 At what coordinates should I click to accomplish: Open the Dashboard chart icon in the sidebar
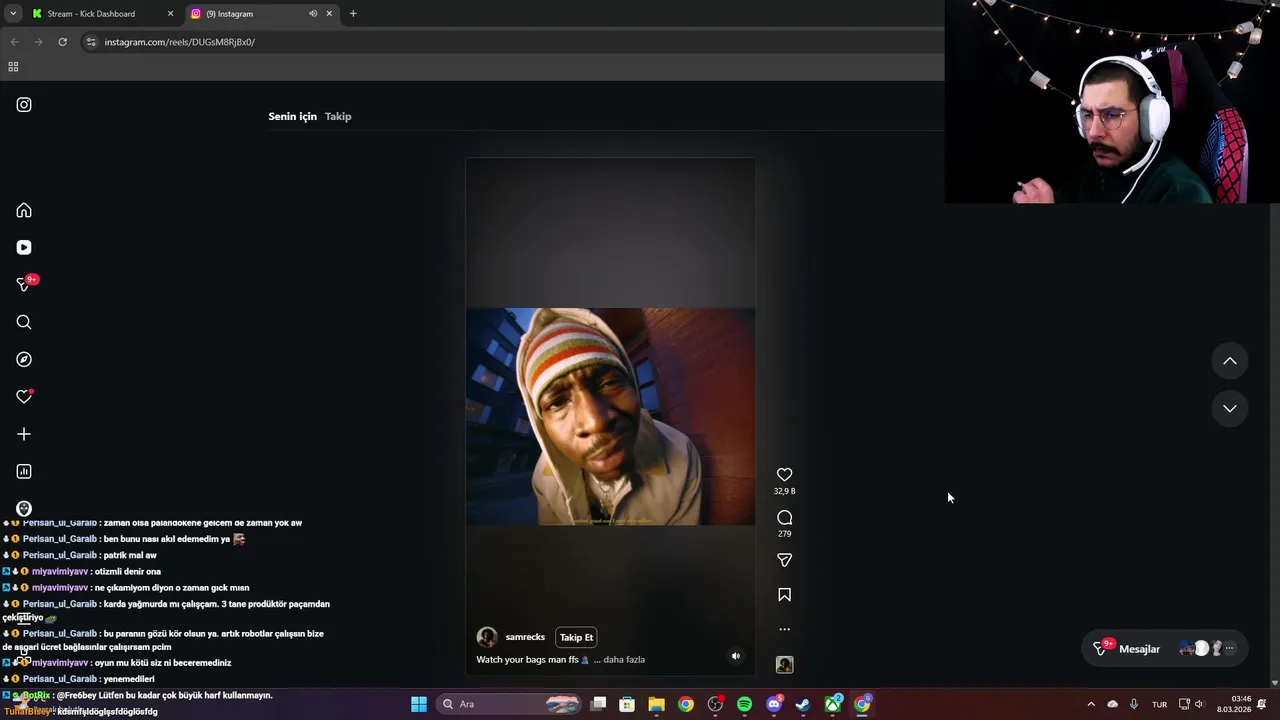[x=24, y=471]
